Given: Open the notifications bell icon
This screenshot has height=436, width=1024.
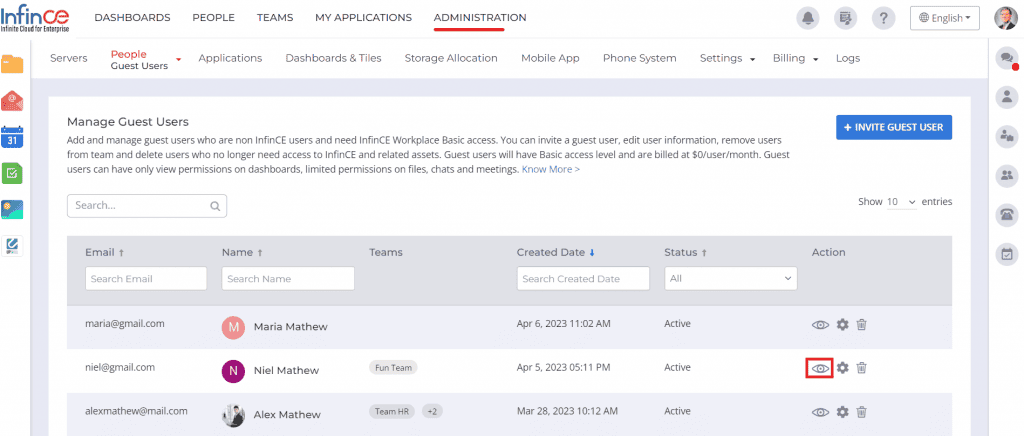Looking at the screenshot, I should pyautogui.click(x=806, y=18).
